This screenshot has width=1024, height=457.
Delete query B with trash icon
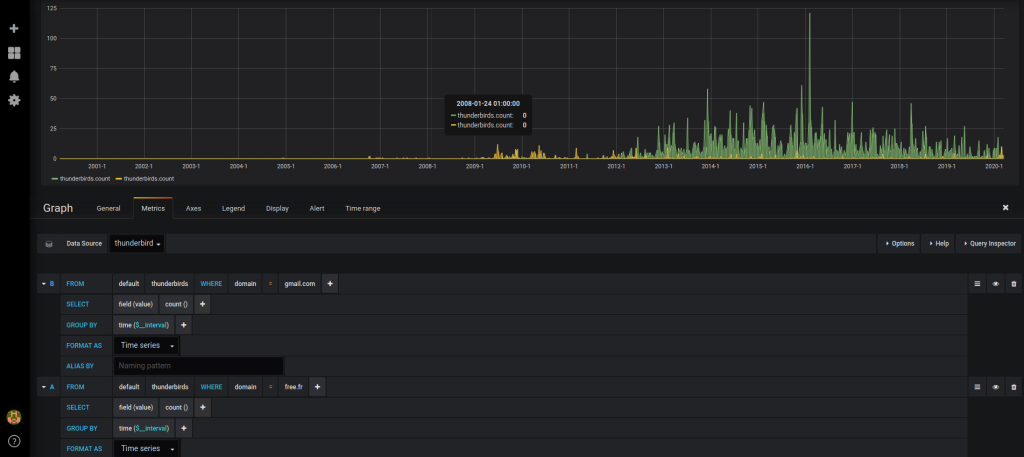pos(1013,284)
